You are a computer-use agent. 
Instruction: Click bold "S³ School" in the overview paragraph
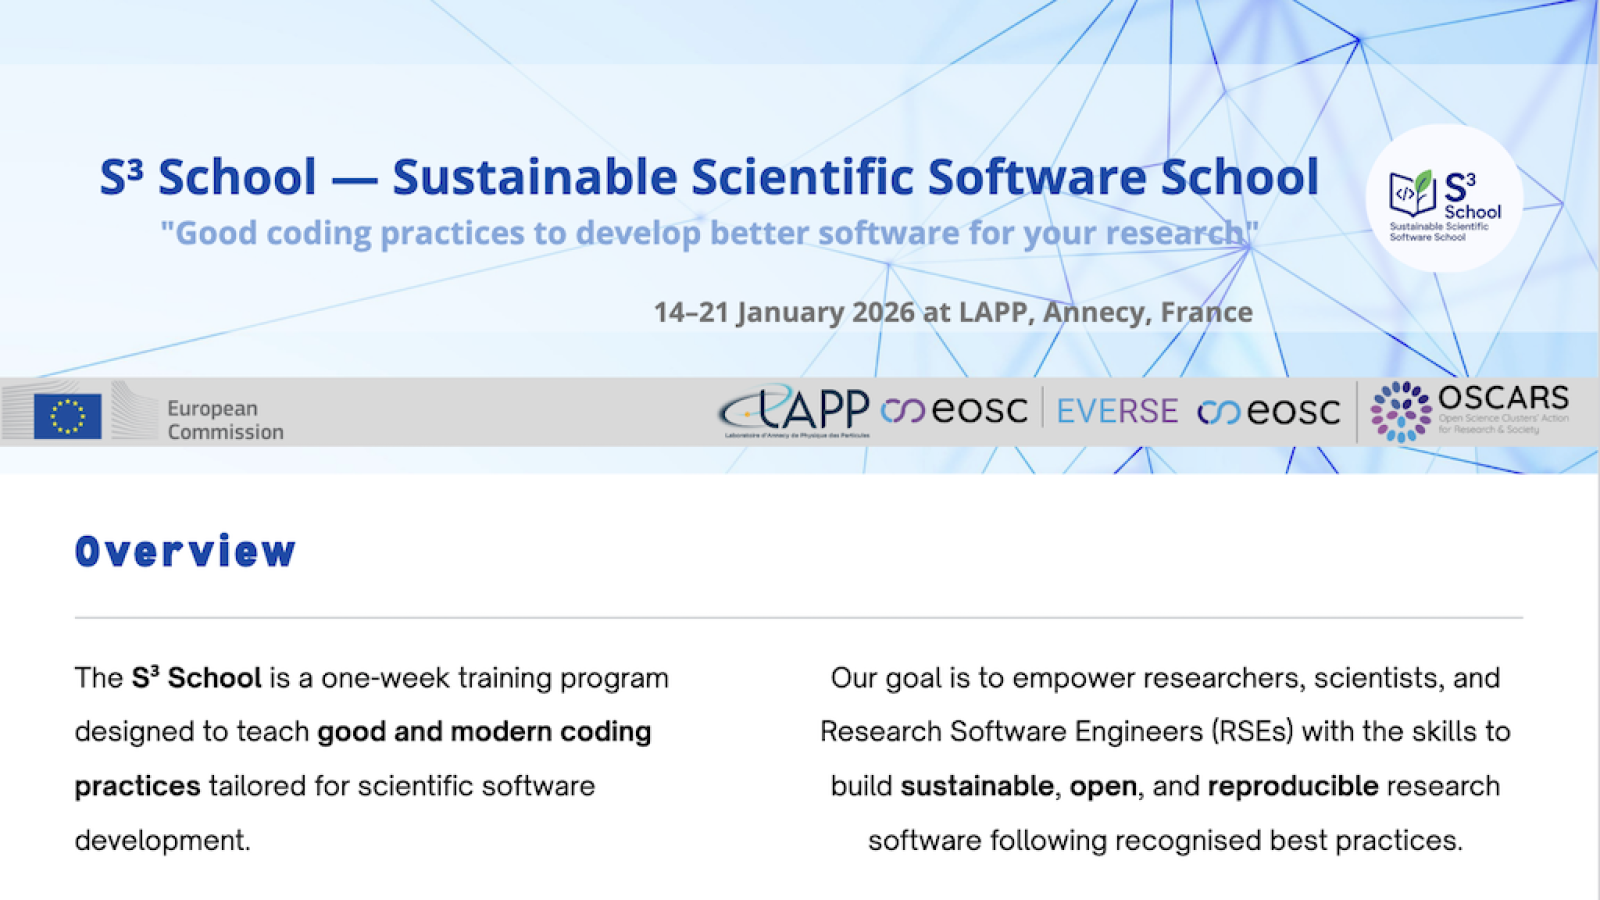point(196,678)
